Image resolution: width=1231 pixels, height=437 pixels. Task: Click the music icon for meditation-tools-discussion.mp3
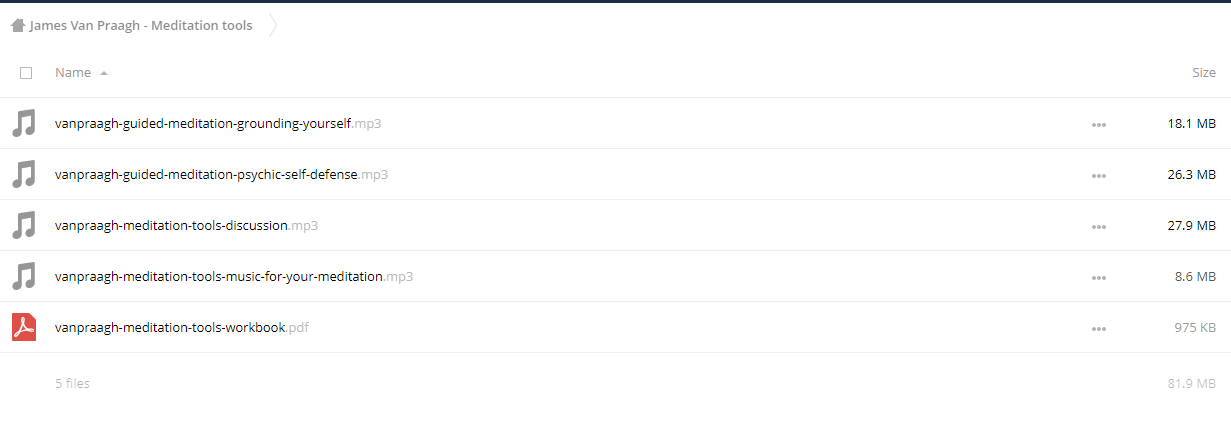(24, 226)
